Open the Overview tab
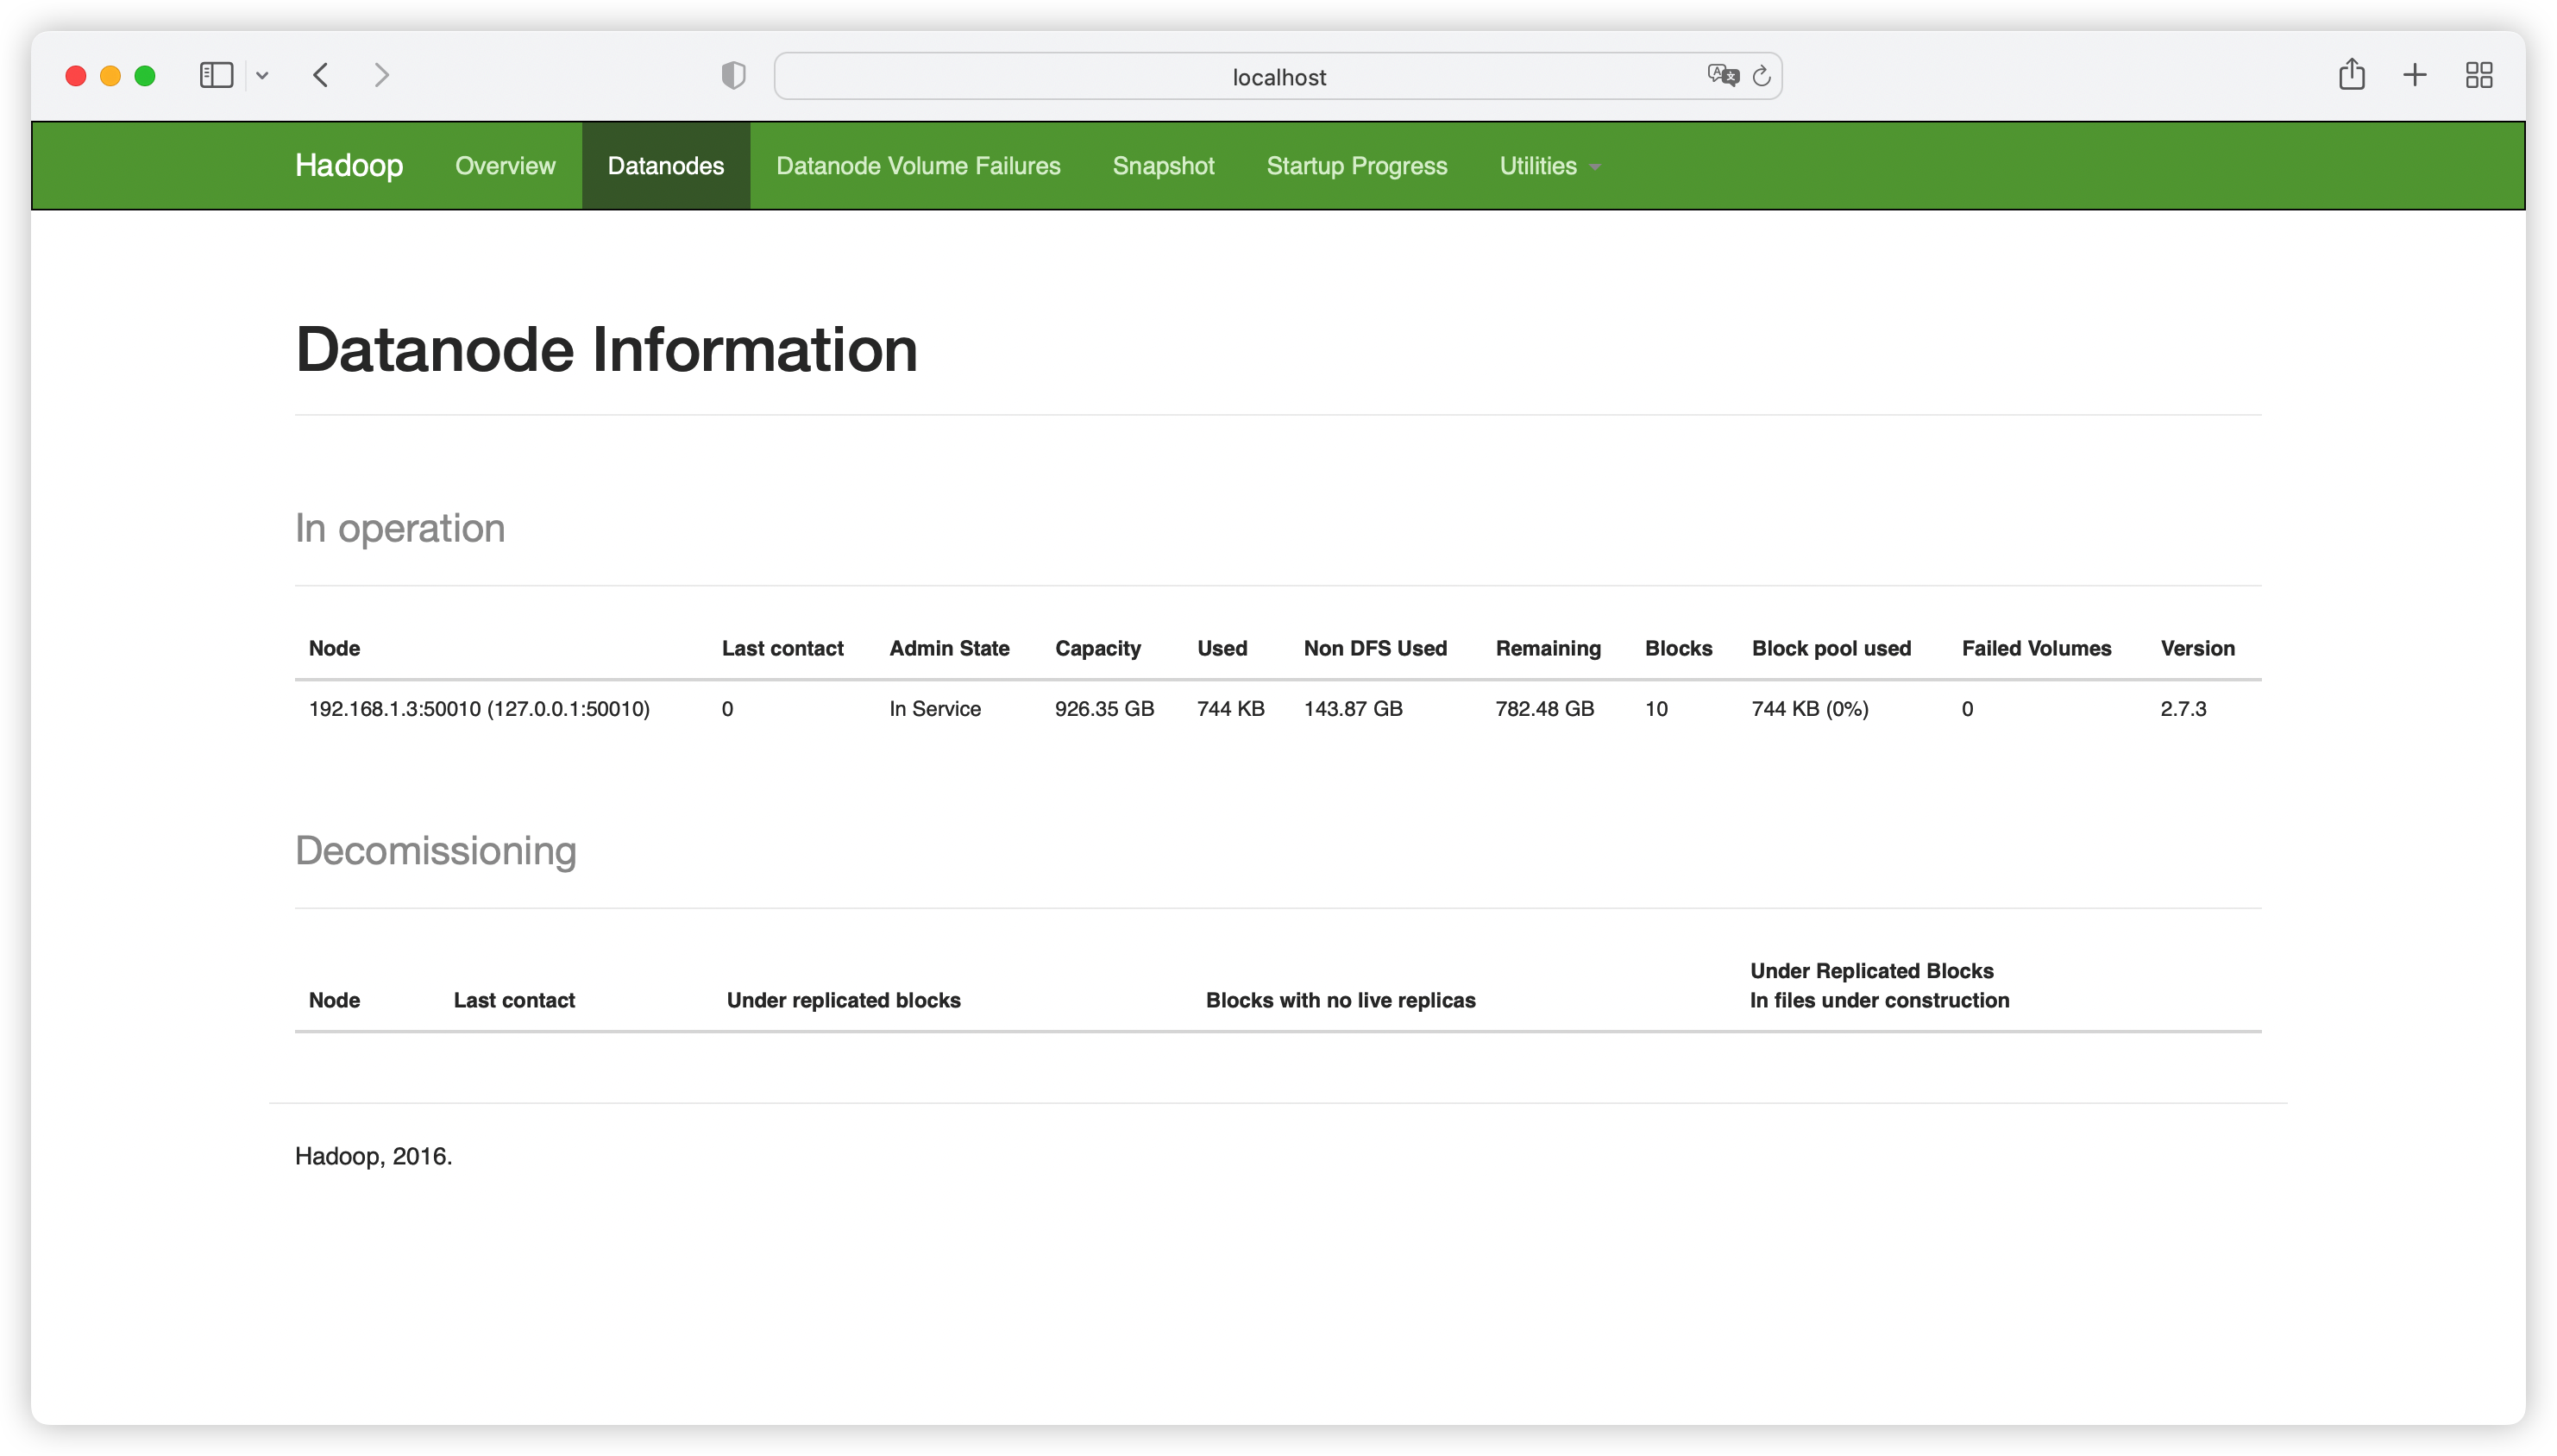2557x1456 pixels. [x=505, y=166]
